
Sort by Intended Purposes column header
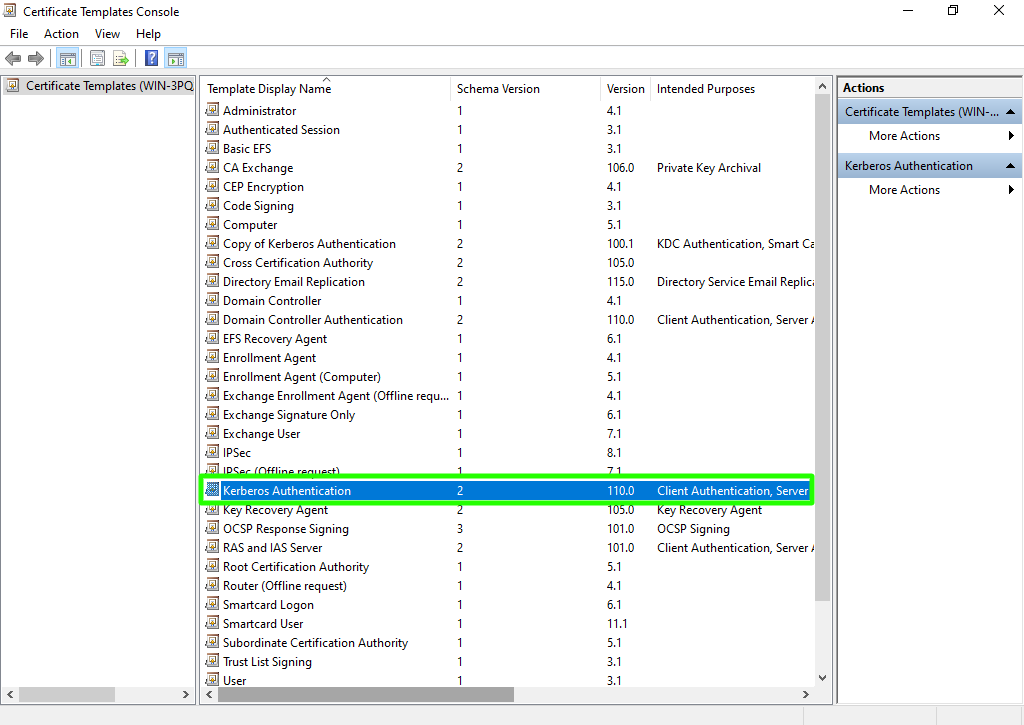point(706,89)
